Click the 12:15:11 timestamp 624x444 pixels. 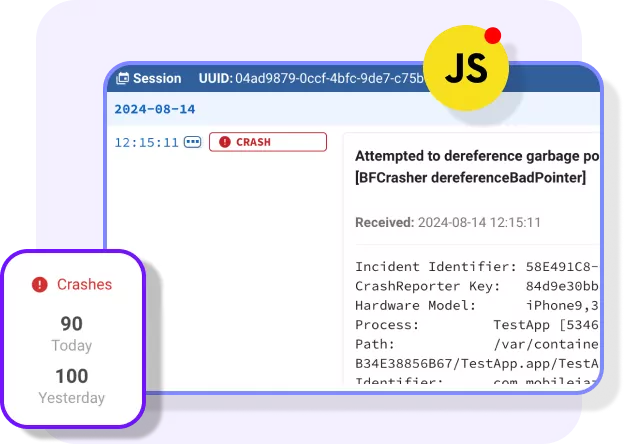click(146, 142)
